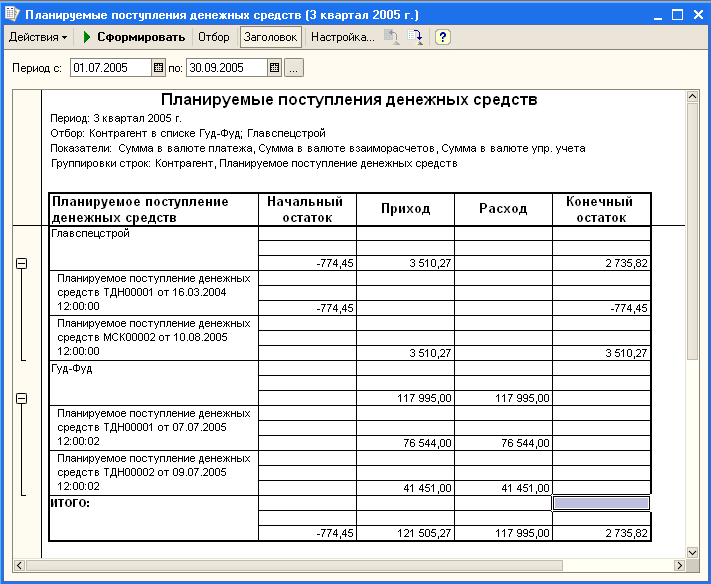The height and width of the screenshot is (584, 711).
Task: Click the restore settings icon
Action: click(392, 37)
